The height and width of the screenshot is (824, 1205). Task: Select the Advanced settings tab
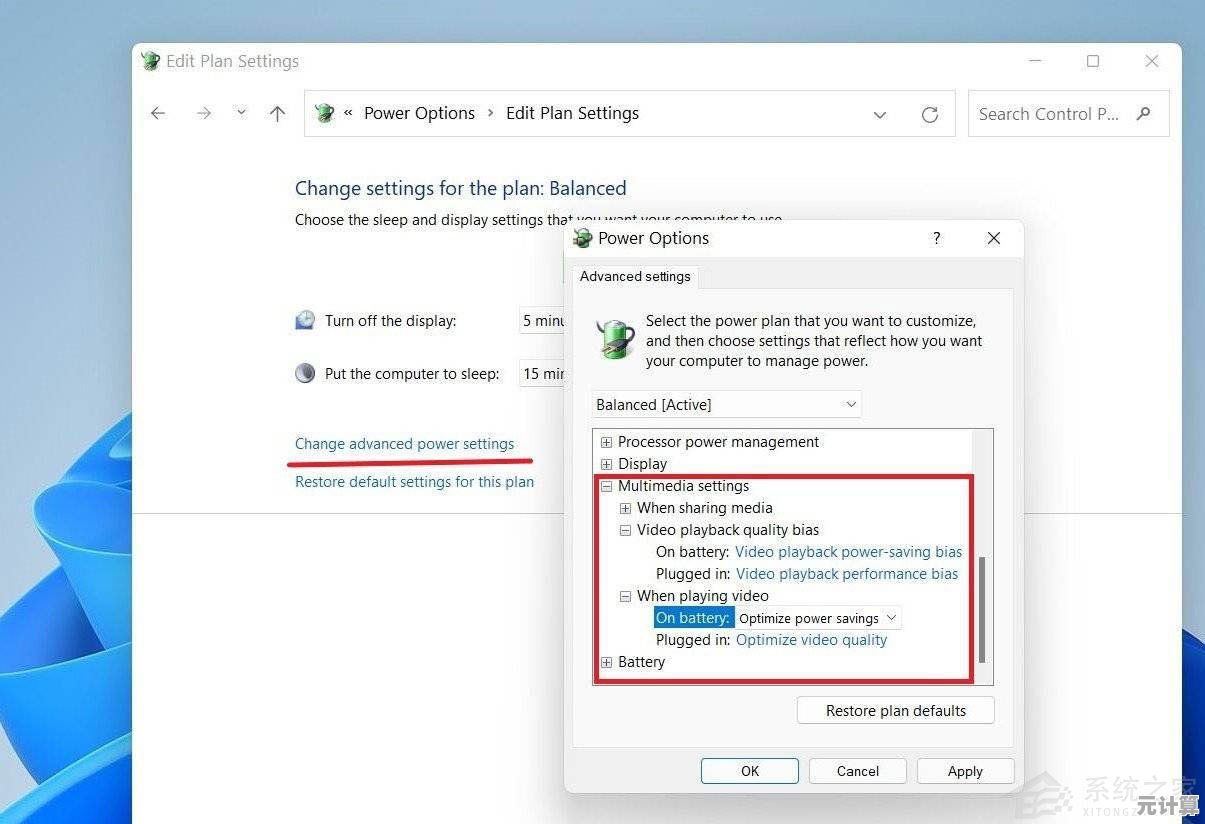[x=635, y=276]
